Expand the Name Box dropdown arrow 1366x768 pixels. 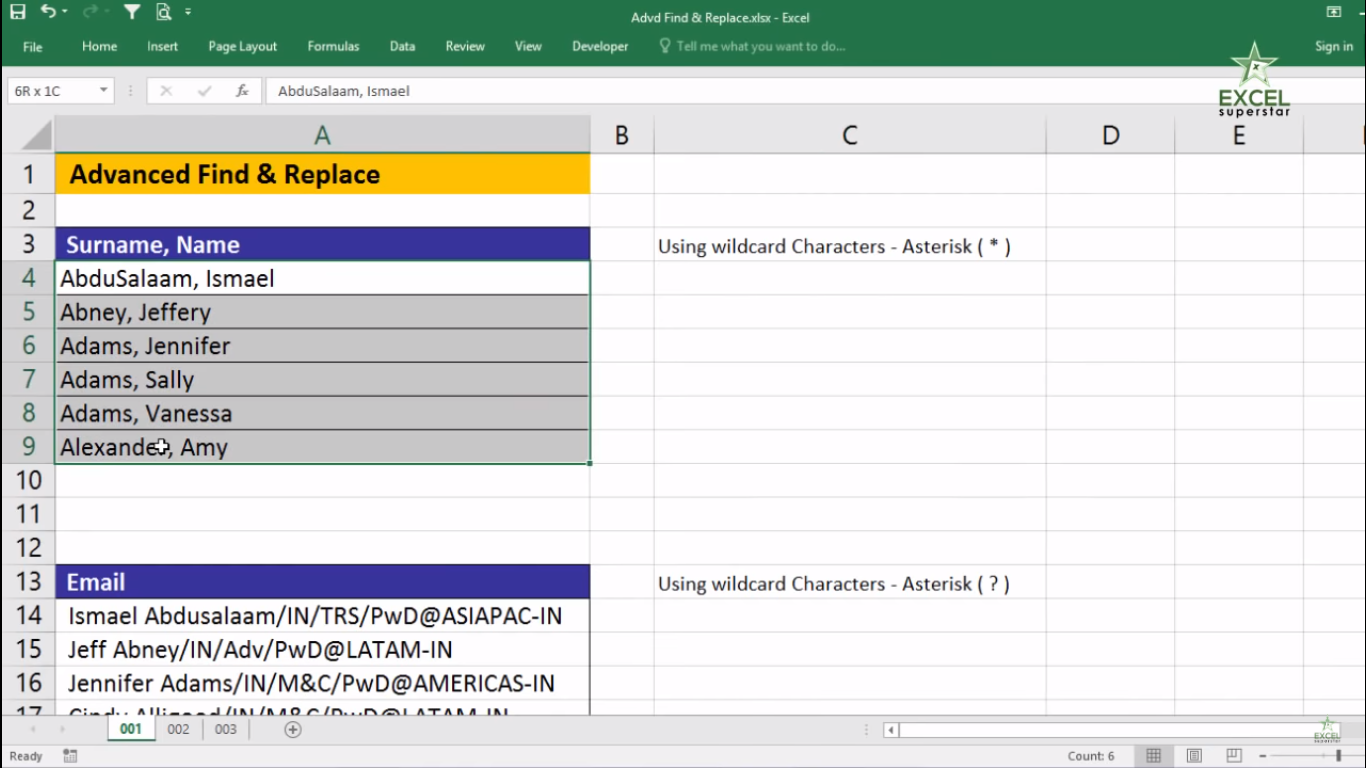coord(104,91)
